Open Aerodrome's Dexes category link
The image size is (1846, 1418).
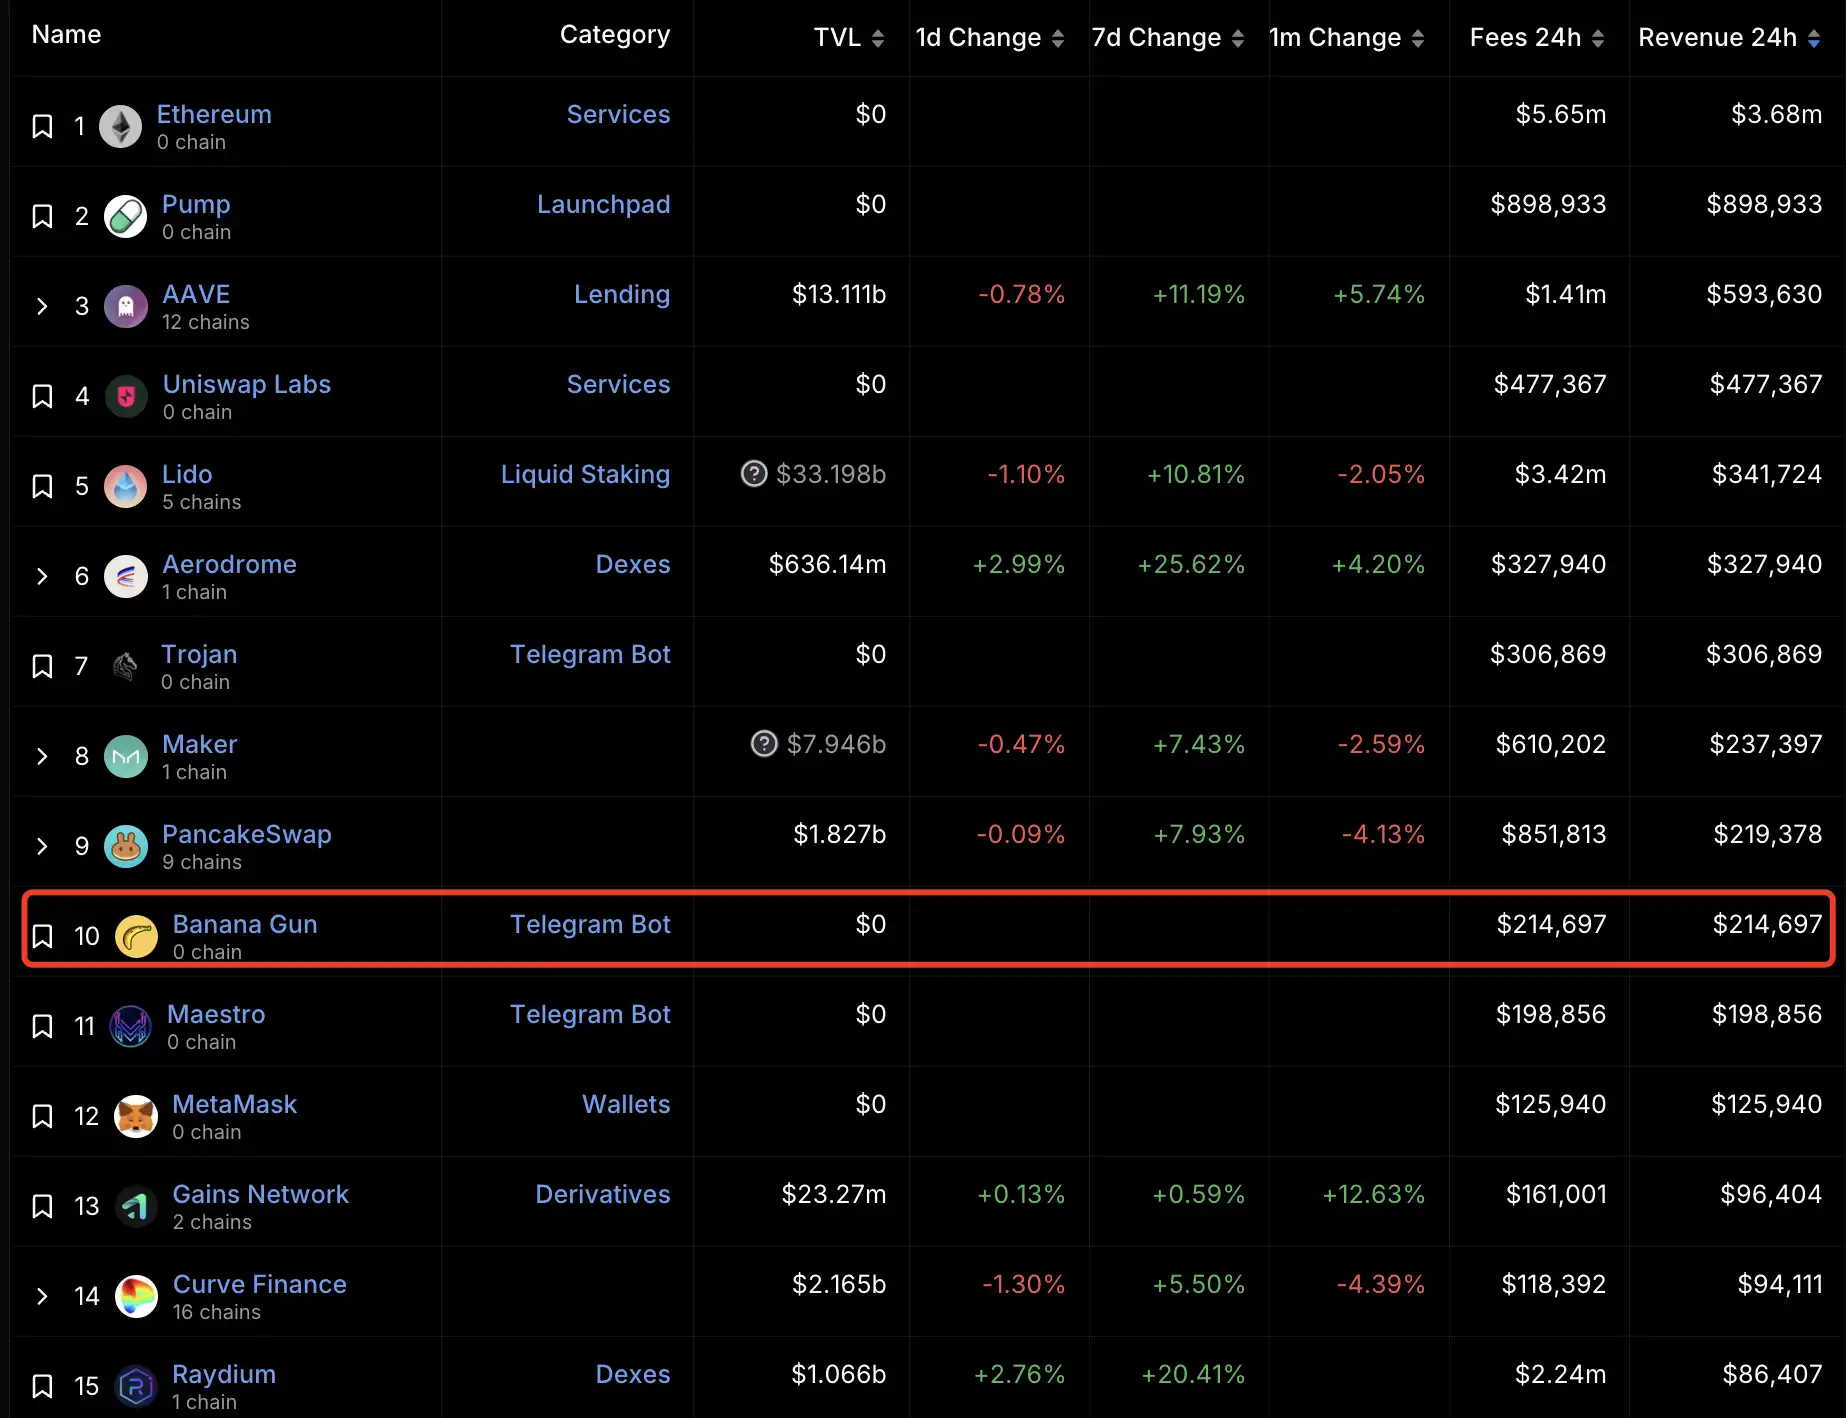click(x=633, y=564)
